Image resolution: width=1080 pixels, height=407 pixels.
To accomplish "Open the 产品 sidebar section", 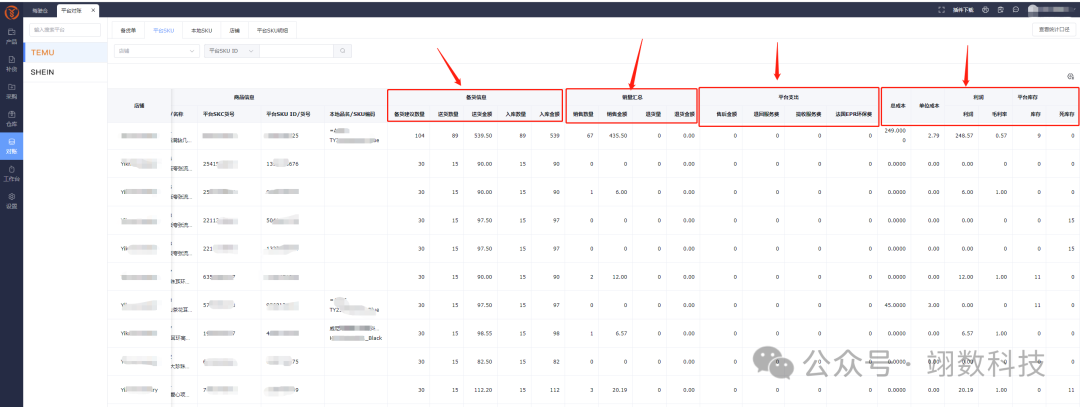I will 11,36.
